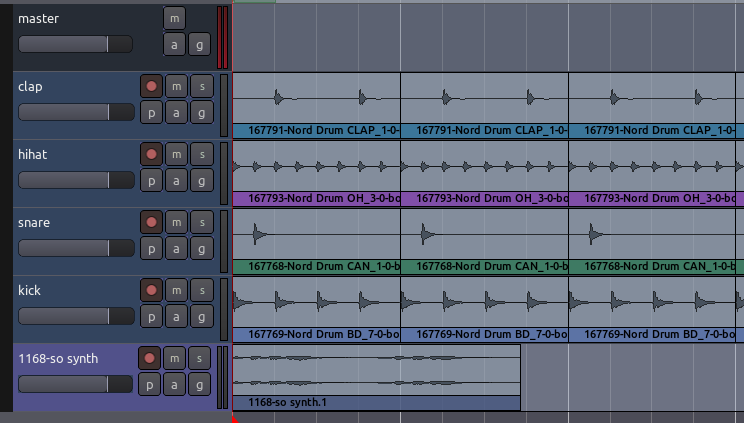Select the second Nord Drum CAN region
Viewport: 744px width, 423px height.
[484, 241]
